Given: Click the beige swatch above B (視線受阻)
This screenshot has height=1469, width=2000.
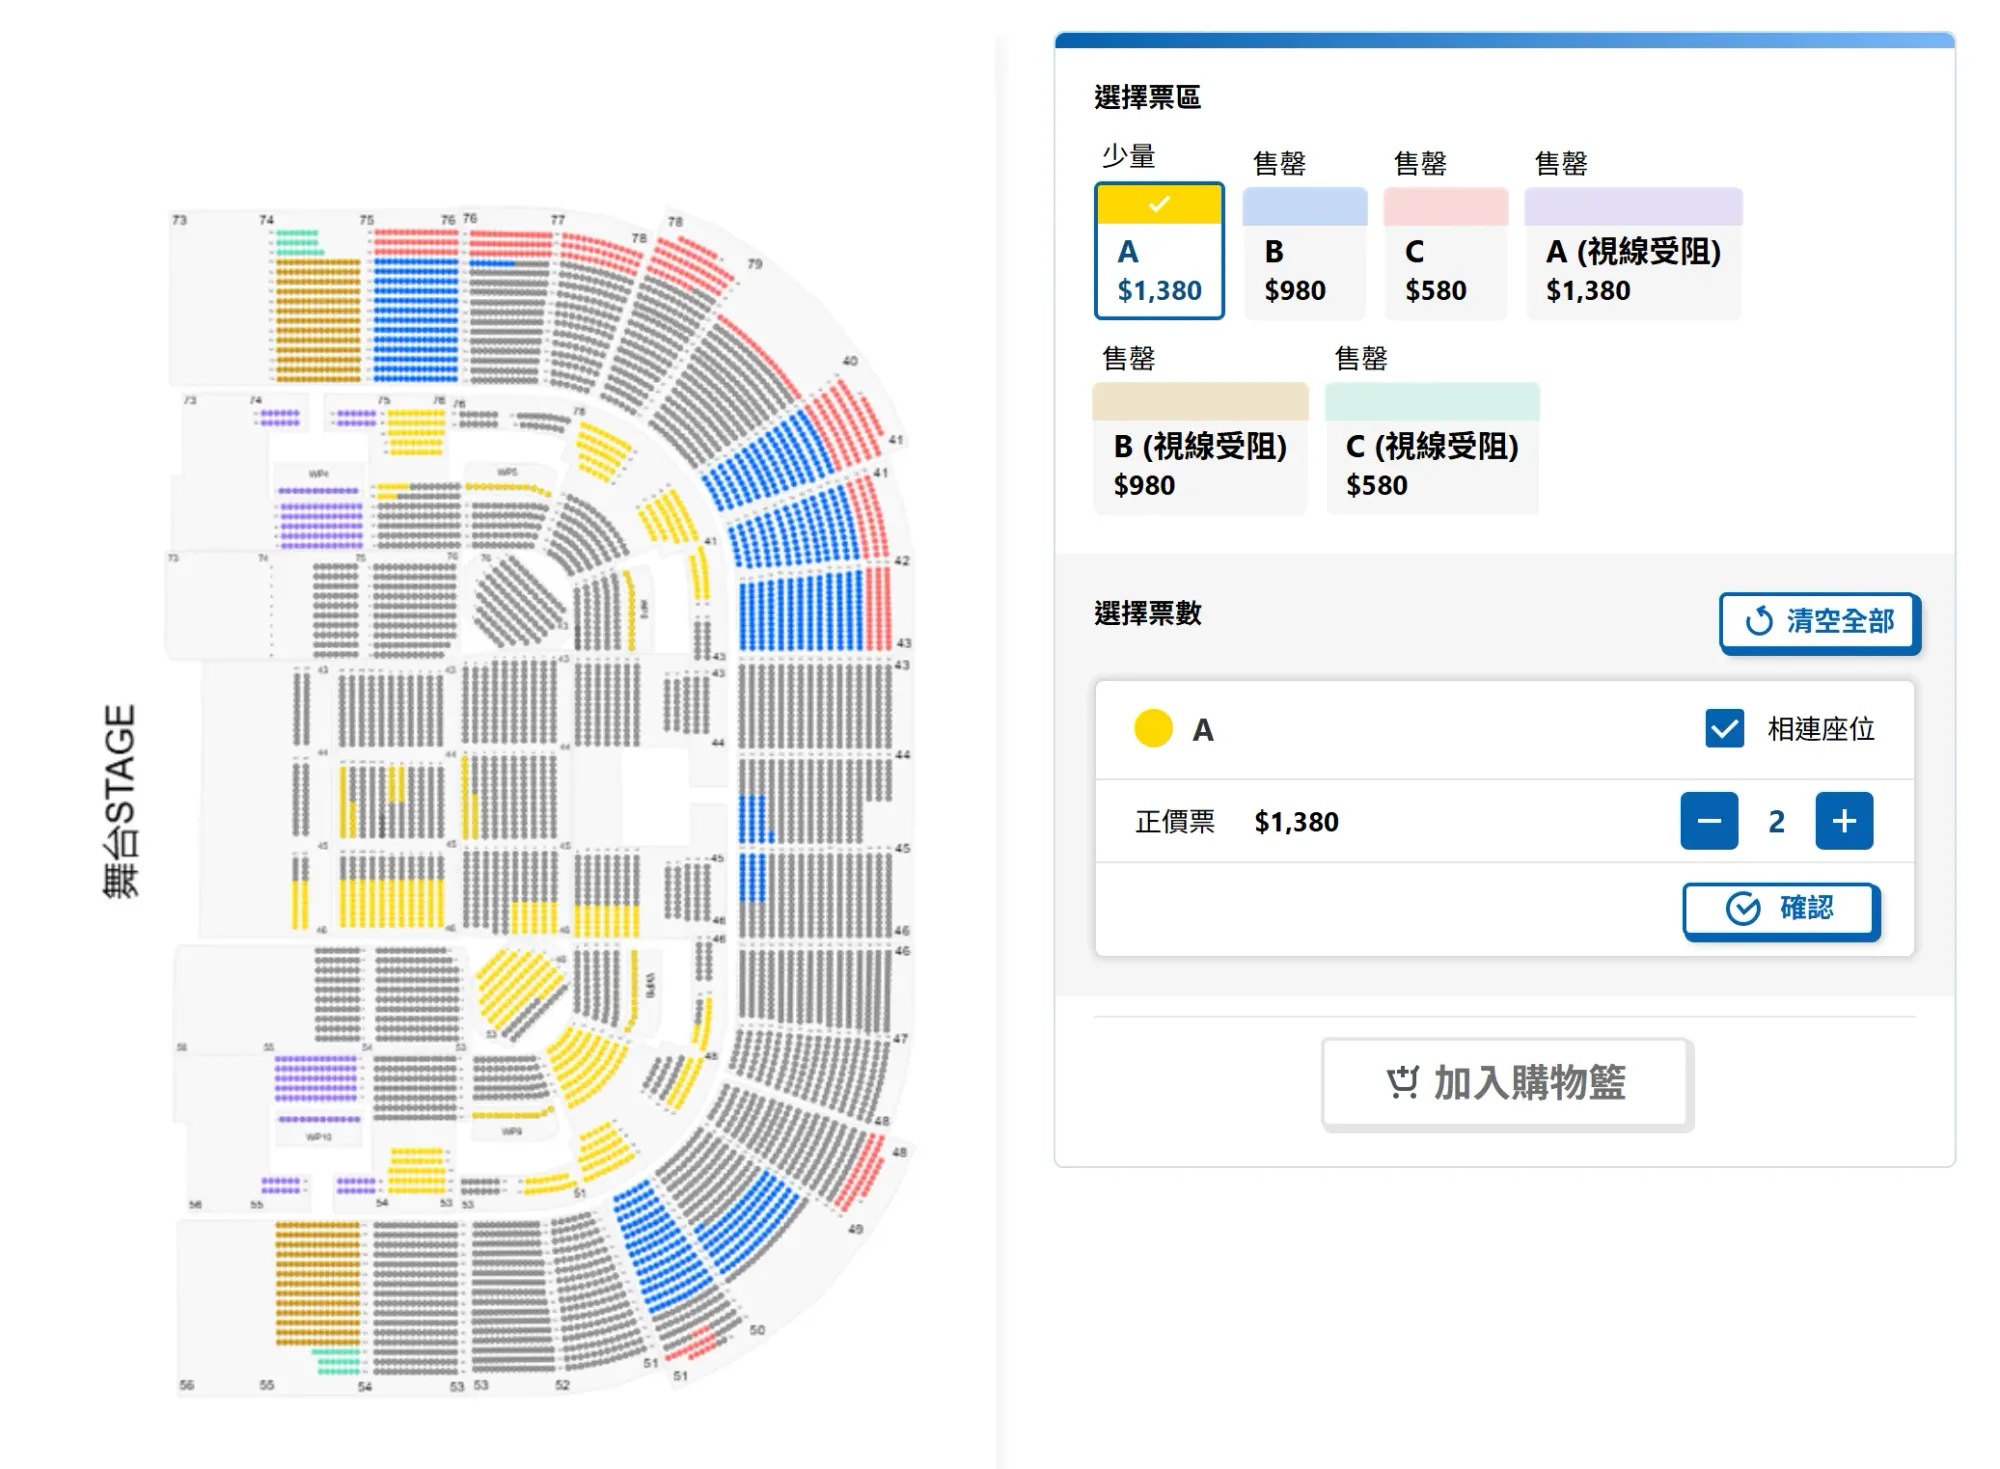Looking at the screenshot, I should 1200,402.
